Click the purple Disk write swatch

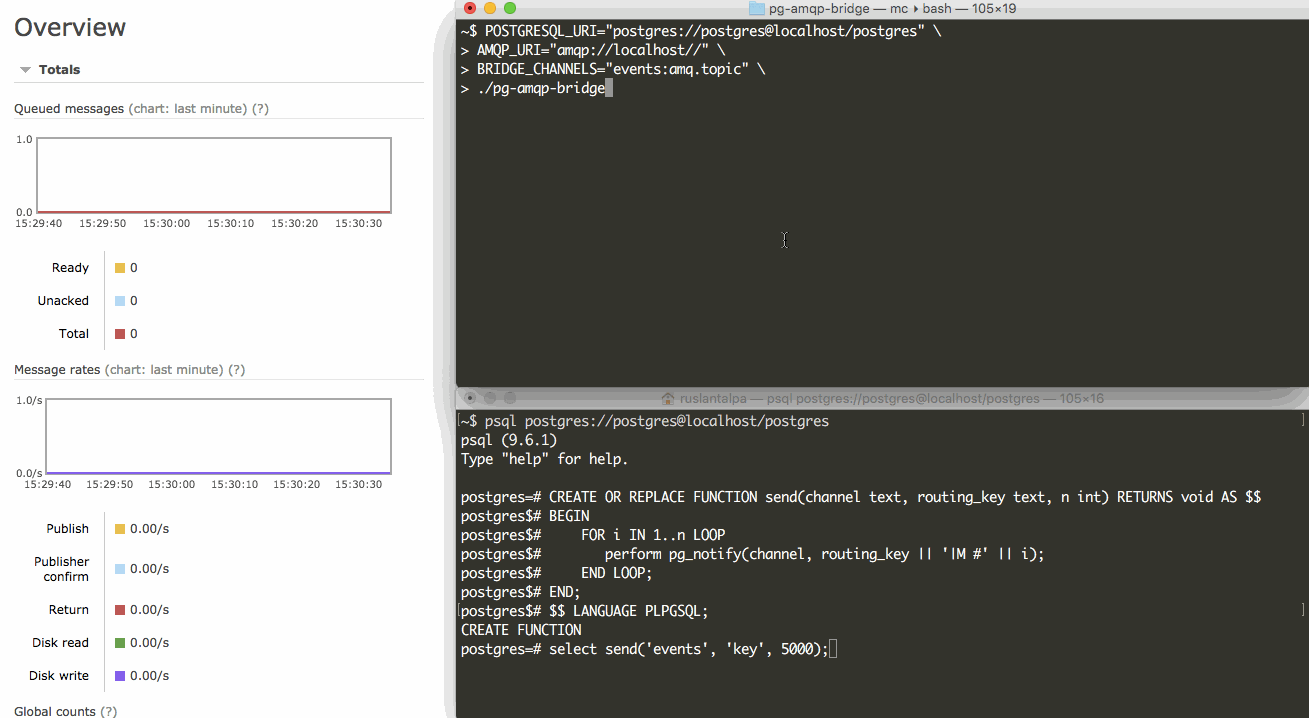(120, 676)
